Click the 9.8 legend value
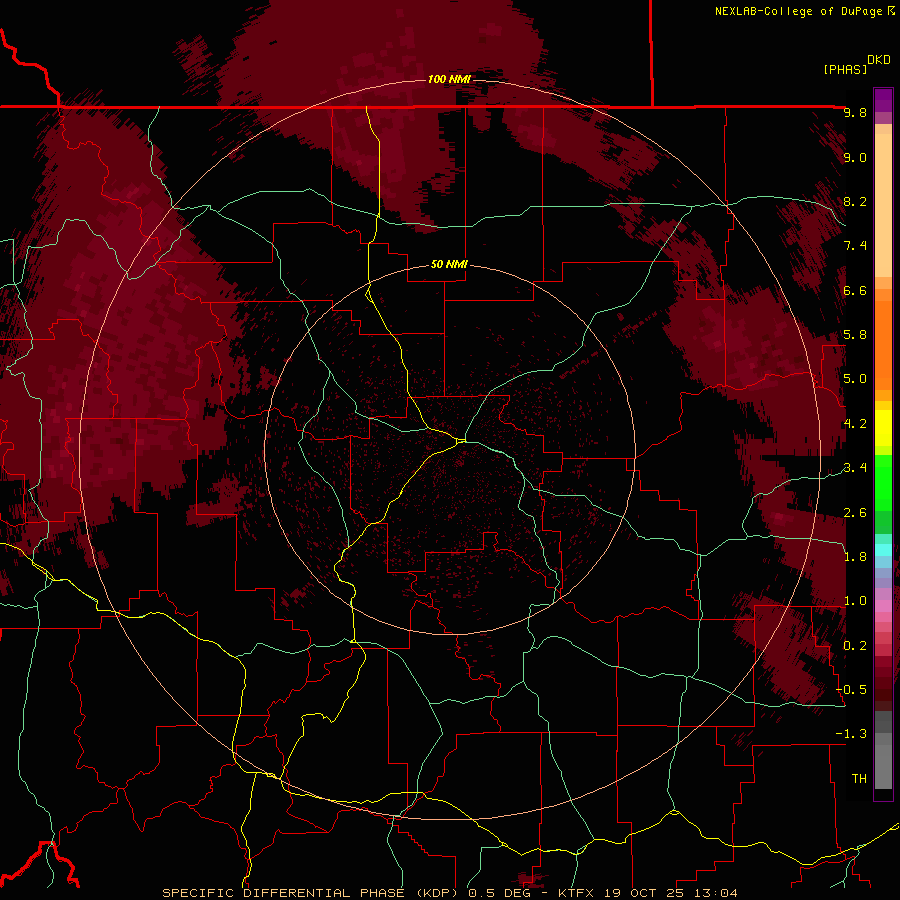The height and width of the screenshot is (900, 900). (855, 113)
